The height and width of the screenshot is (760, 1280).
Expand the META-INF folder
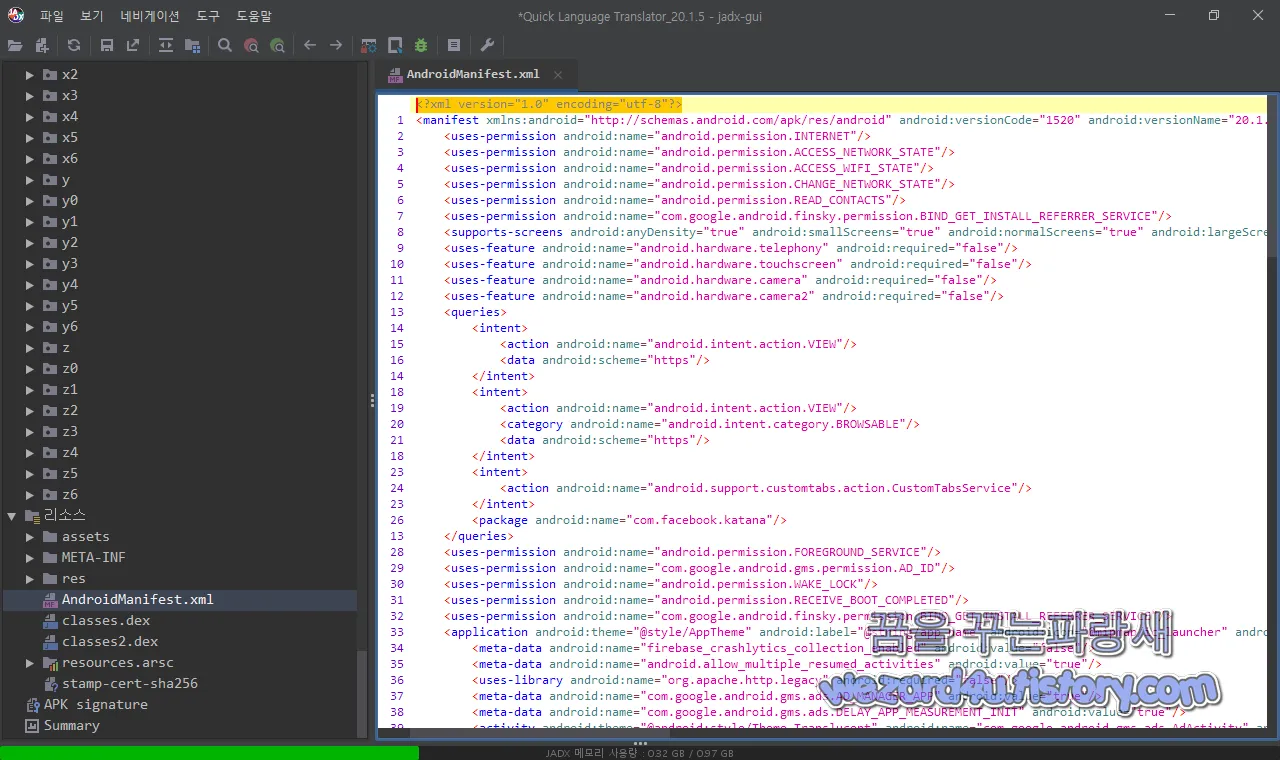(30, 558)
